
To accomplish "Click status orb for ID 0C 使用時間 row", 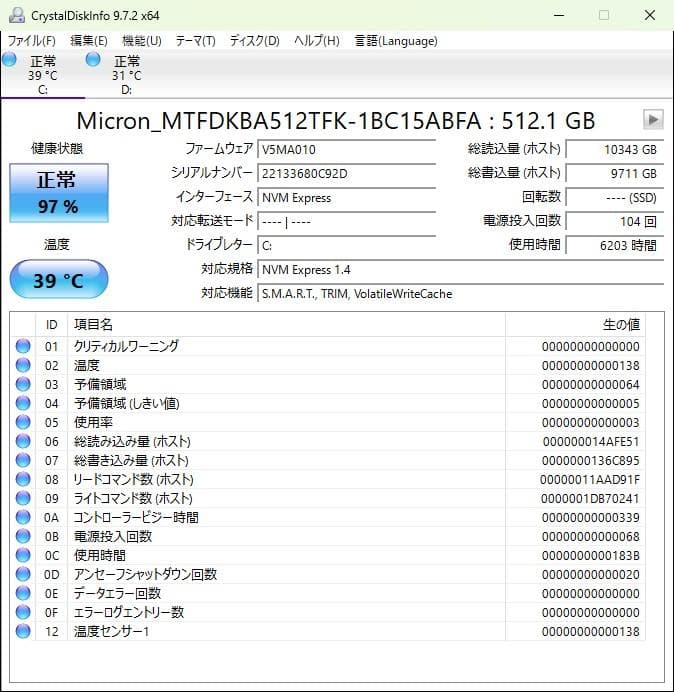I will point(23,555).
